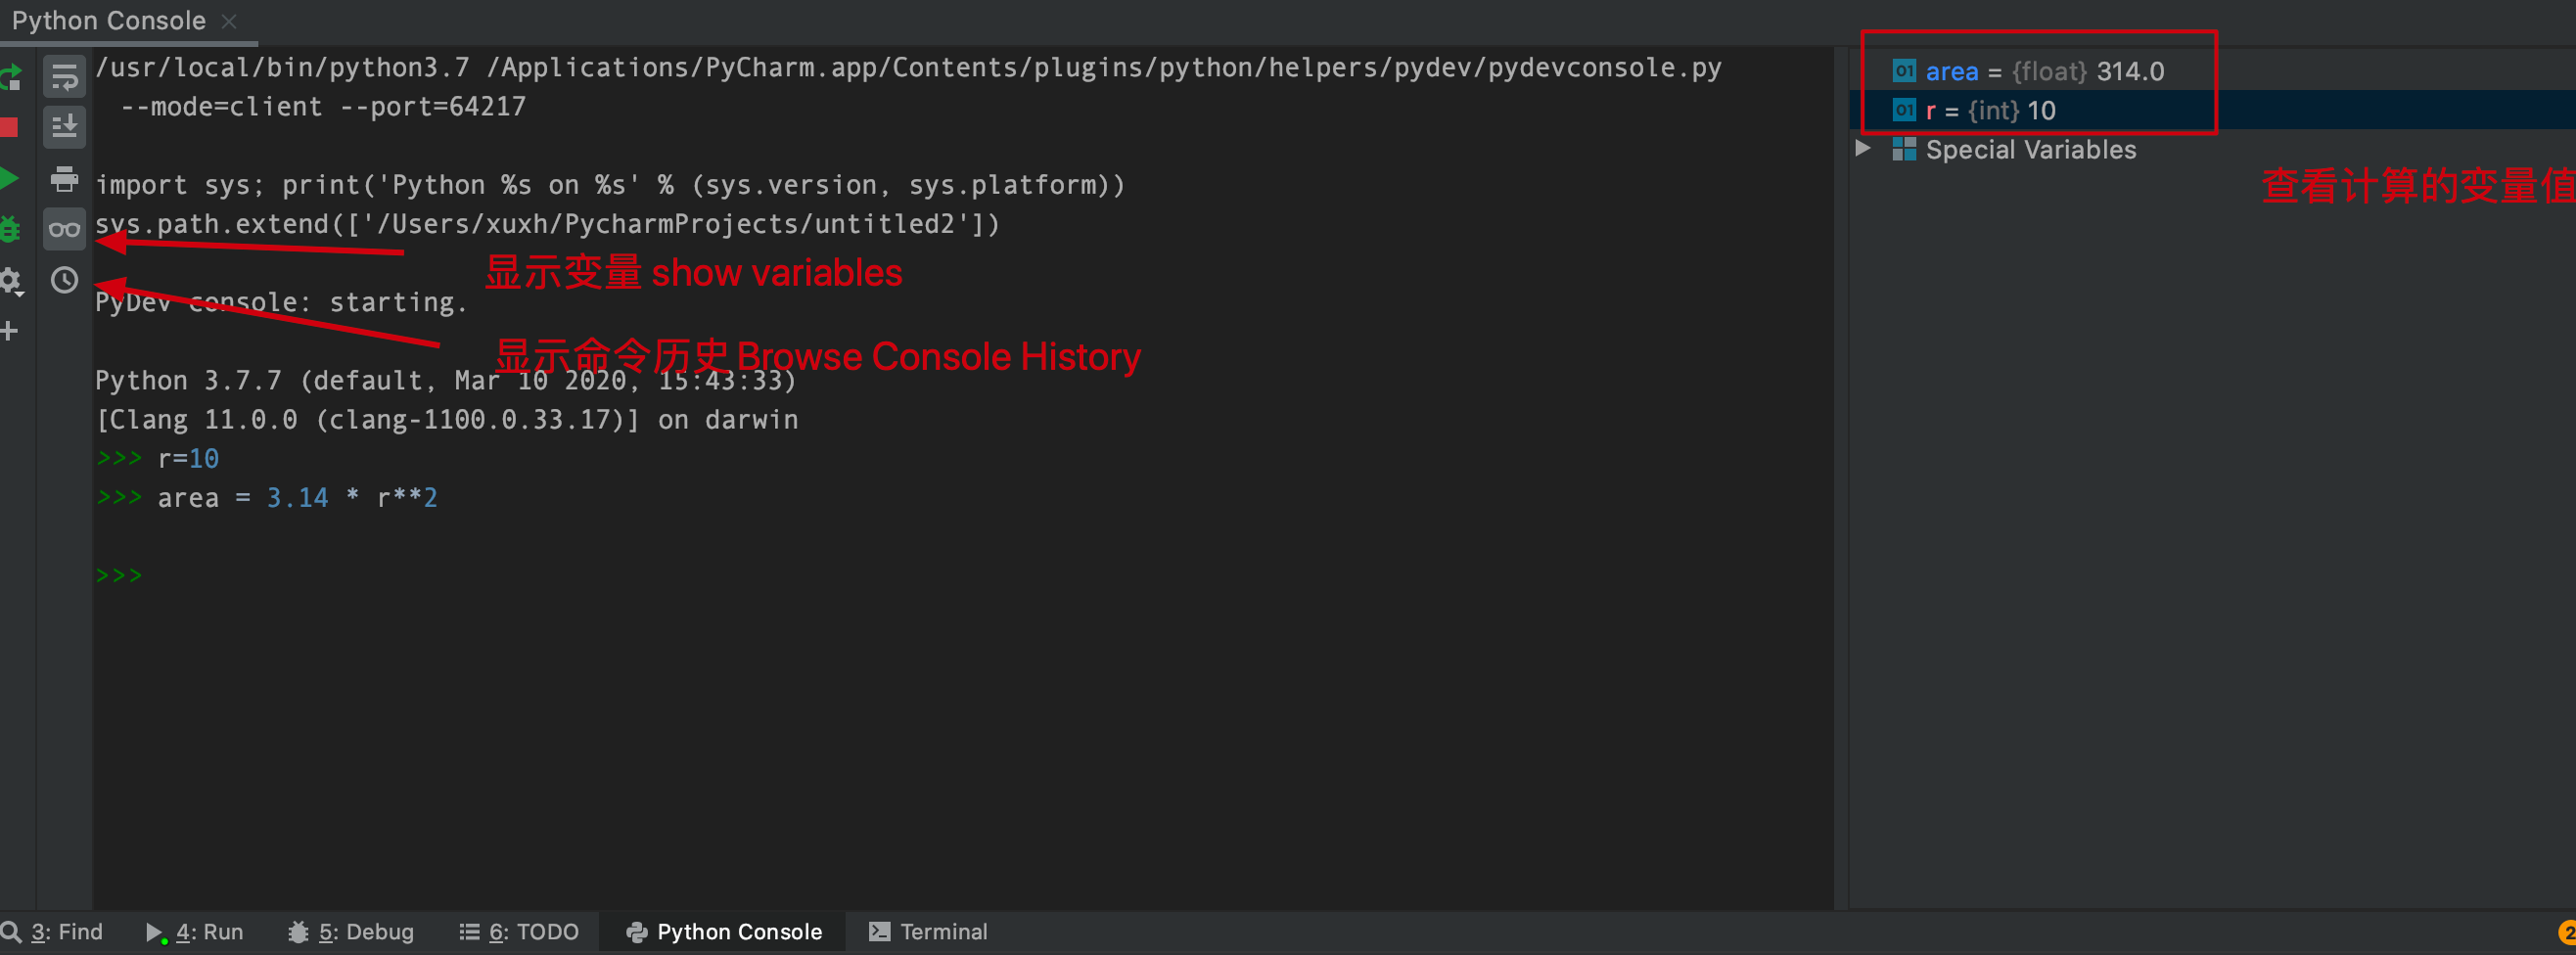Image resolution: width=2576 pixels, height=955 pixels.
Task: Open the 3: Find tool window
Action: coord(52,932)
